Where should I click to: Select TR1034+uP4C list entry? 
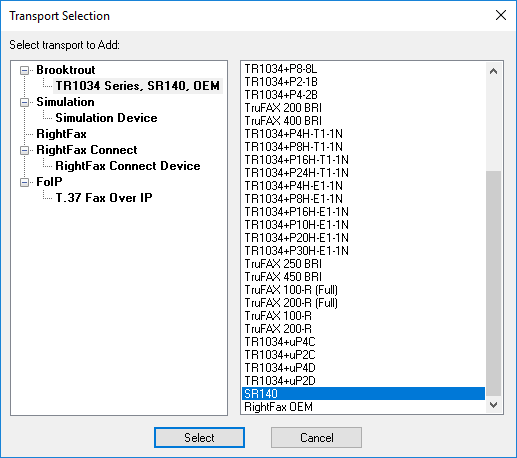pos(363,342)
